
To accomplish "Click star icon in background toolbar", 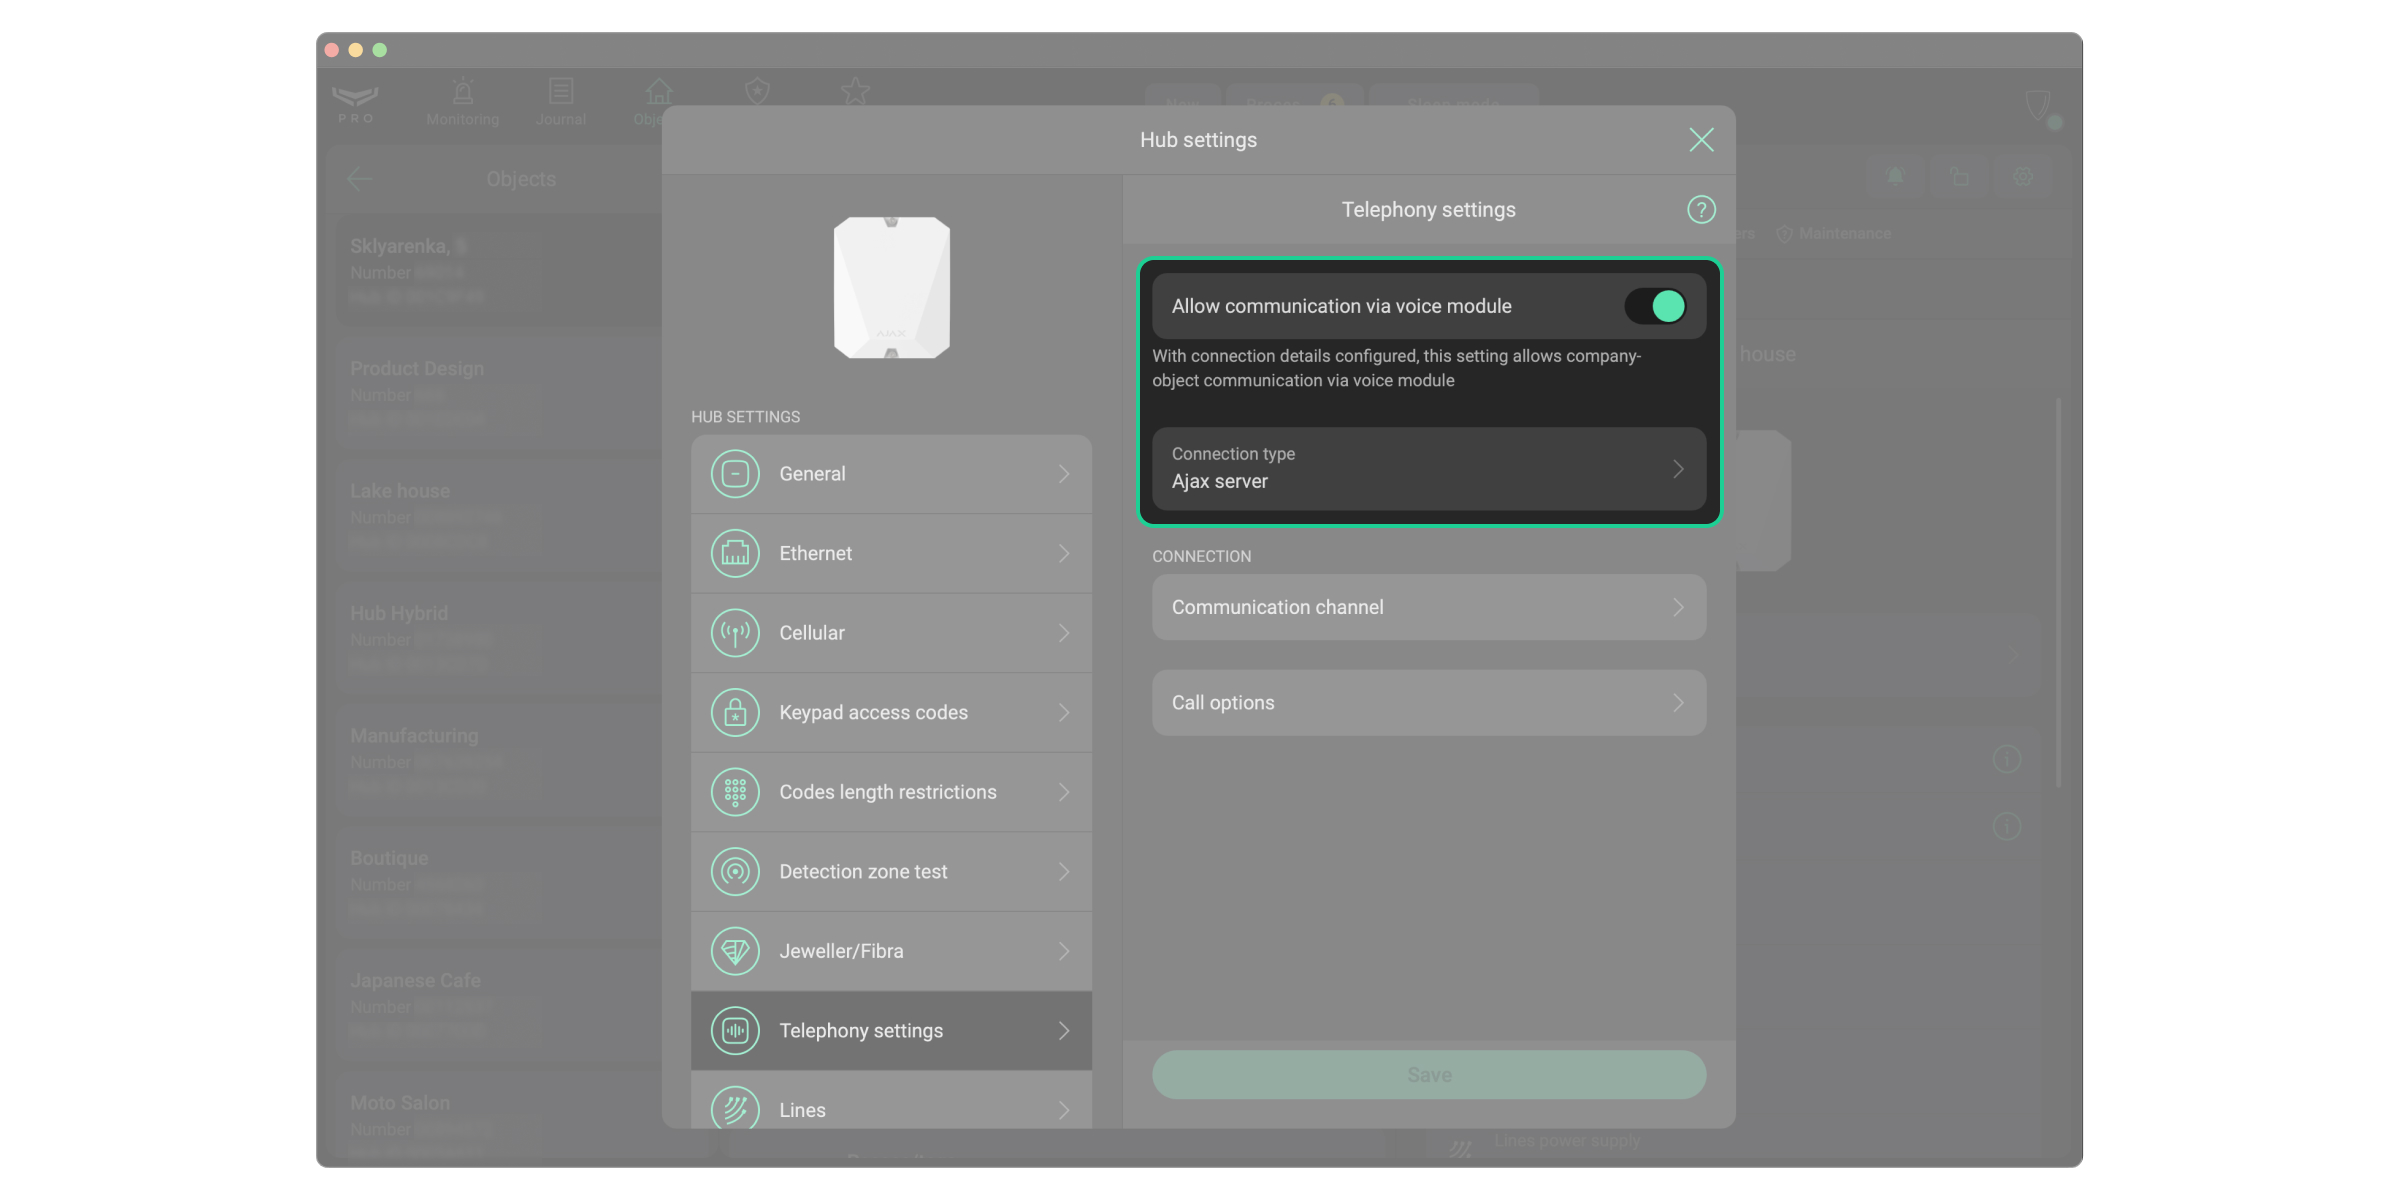I will click(855, 92).
